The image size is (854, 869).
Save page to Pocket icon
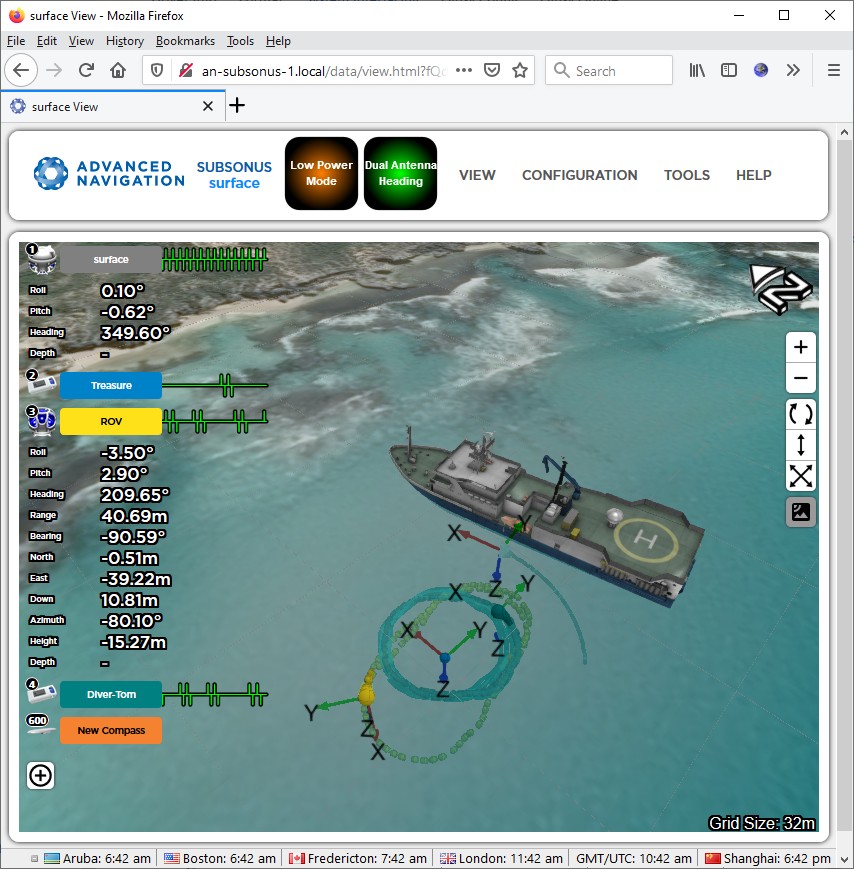coord(492,70)
